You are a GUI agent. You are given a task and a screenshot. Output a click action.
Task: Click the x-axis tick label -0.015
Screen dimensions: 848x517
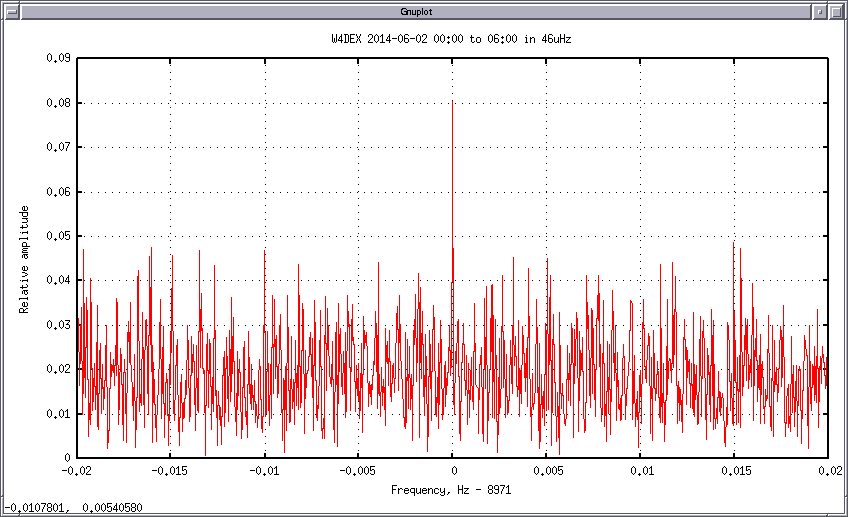click(170, 470)
